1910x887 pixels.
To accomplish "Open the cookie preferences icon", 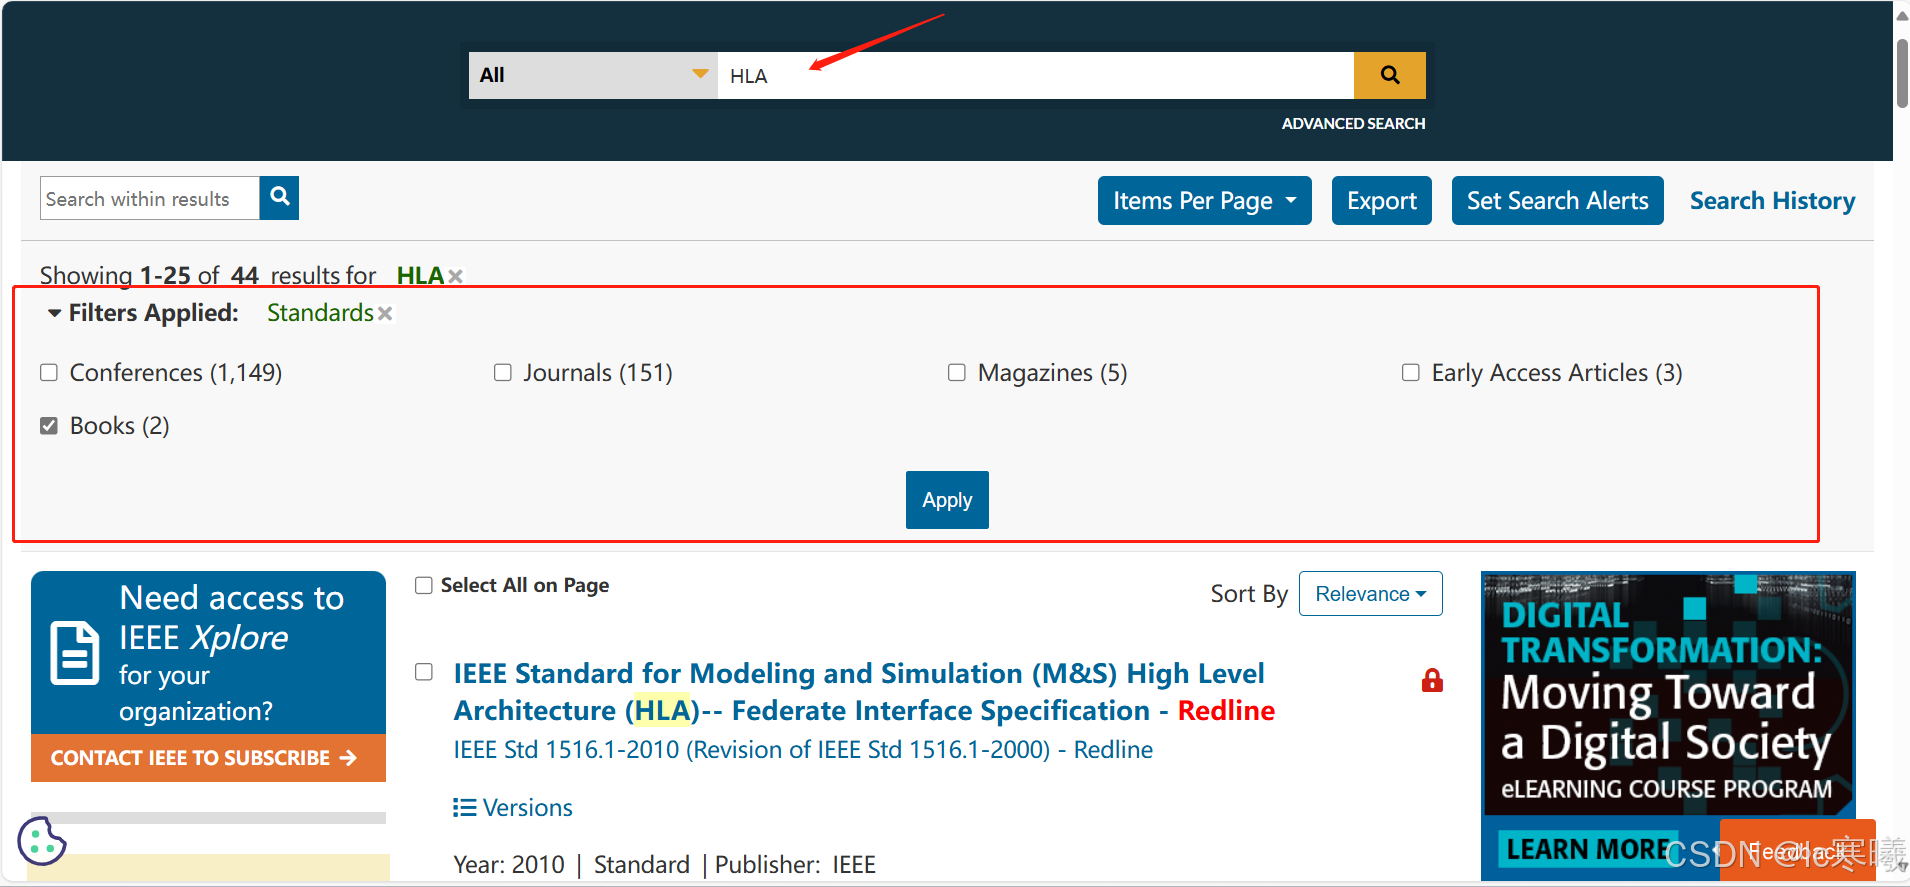I will [41, 841].
